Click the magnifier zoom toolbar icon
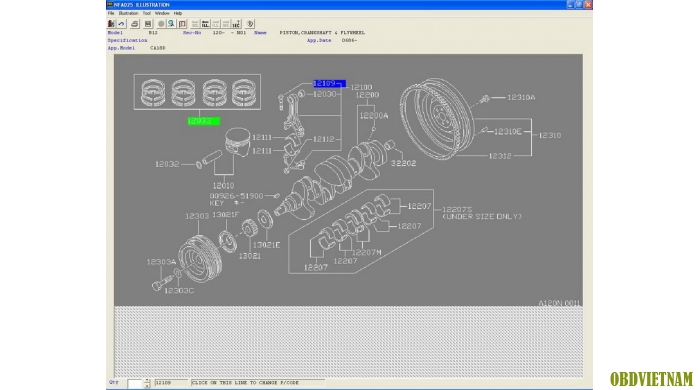Viewport: 700px width, 390px height. [171, 24]
